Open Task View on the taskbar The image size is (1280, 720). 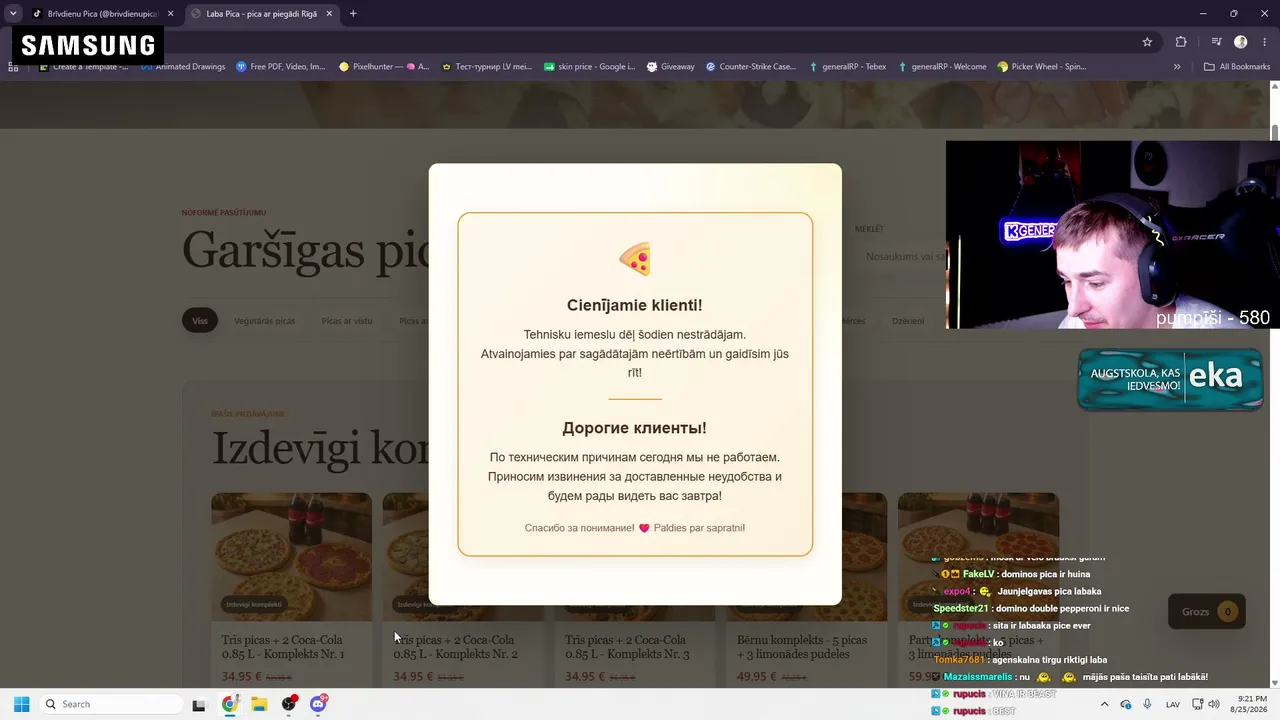199,705
